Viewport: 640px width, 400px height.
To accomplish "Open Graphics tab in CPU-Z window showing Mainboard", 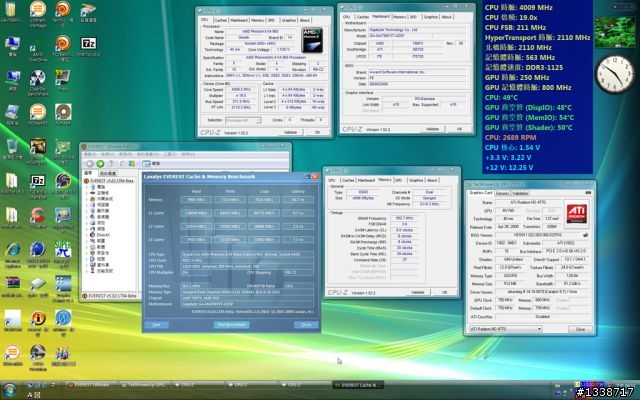I will 431,17.
